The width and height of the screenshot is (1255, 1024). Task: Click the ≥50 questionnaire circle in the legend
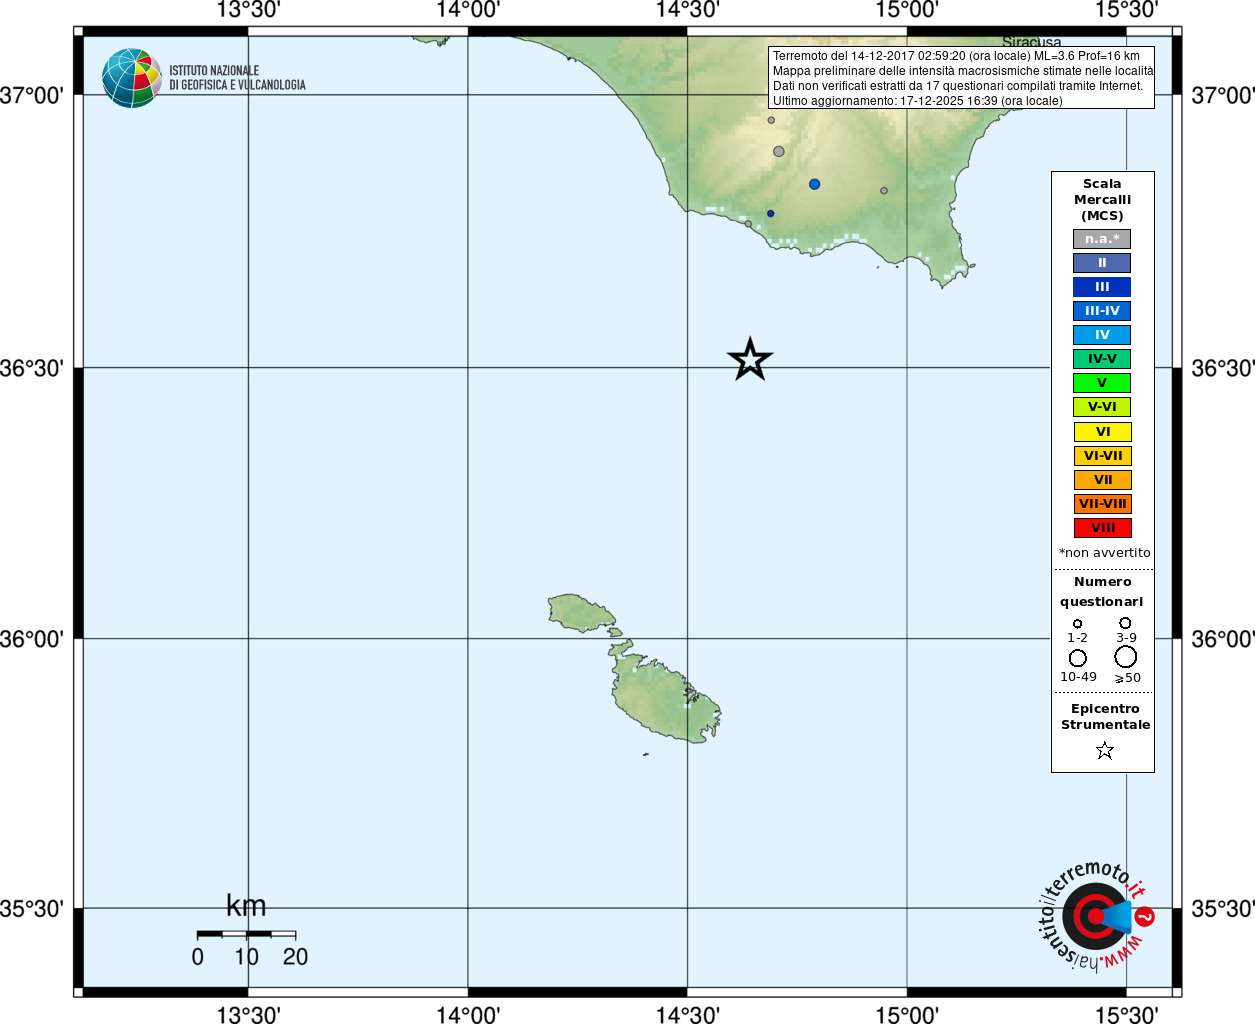(x=1125, y=657)
